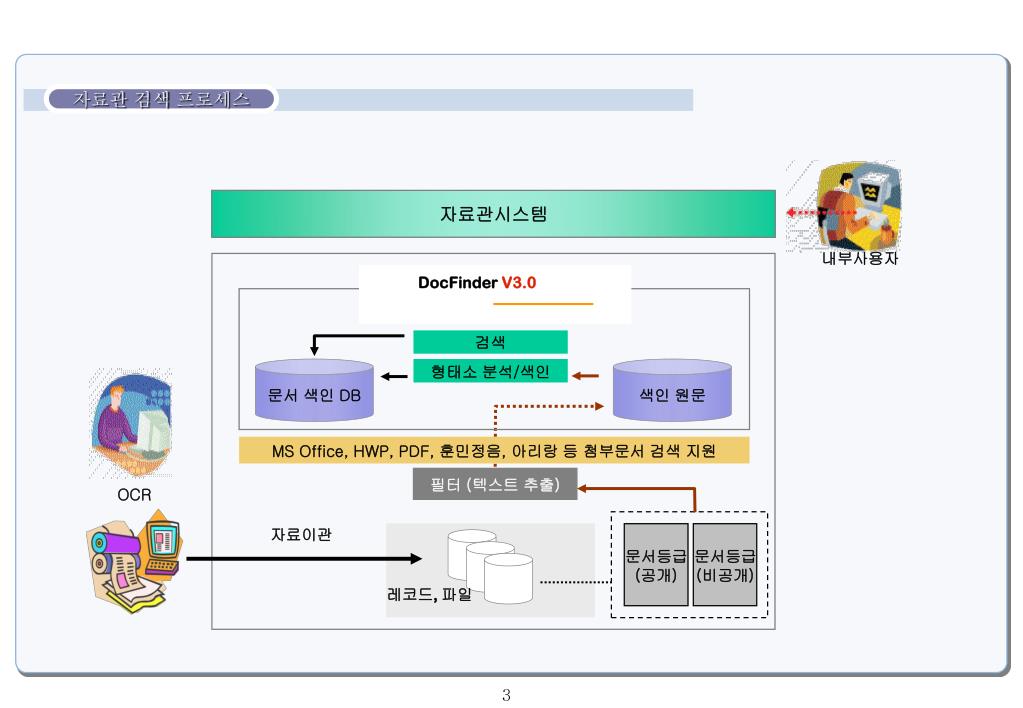
Task: Click page number 3 at the bottom
Action: [506, 695]
